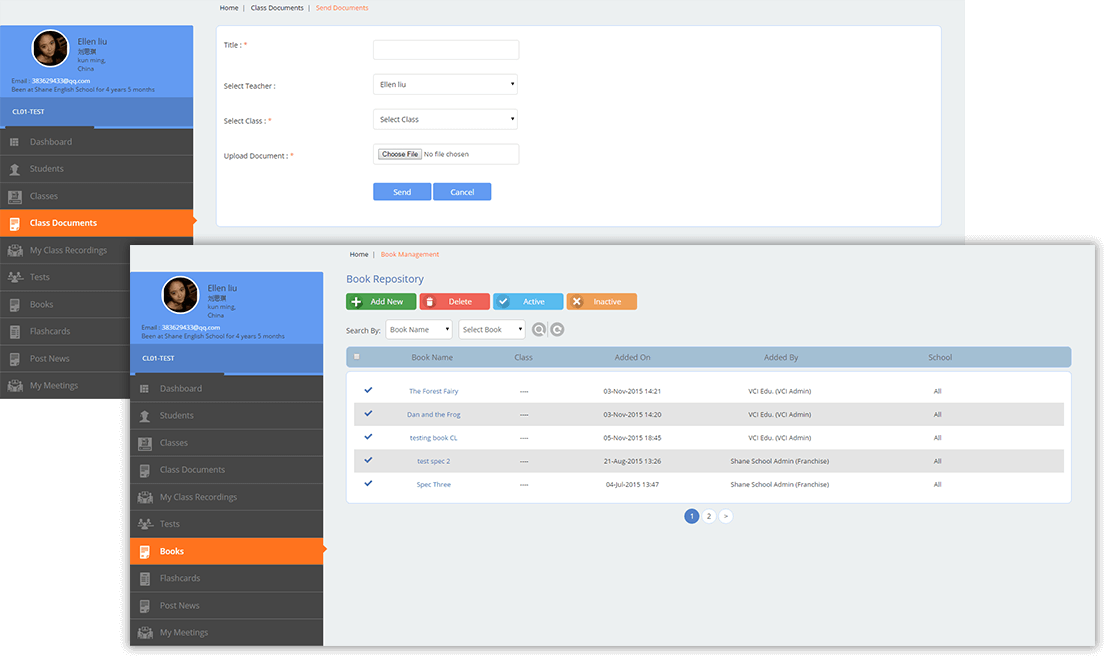
Task: Click Students icon in Book Repository window sidebar
Action: point(145,416)
